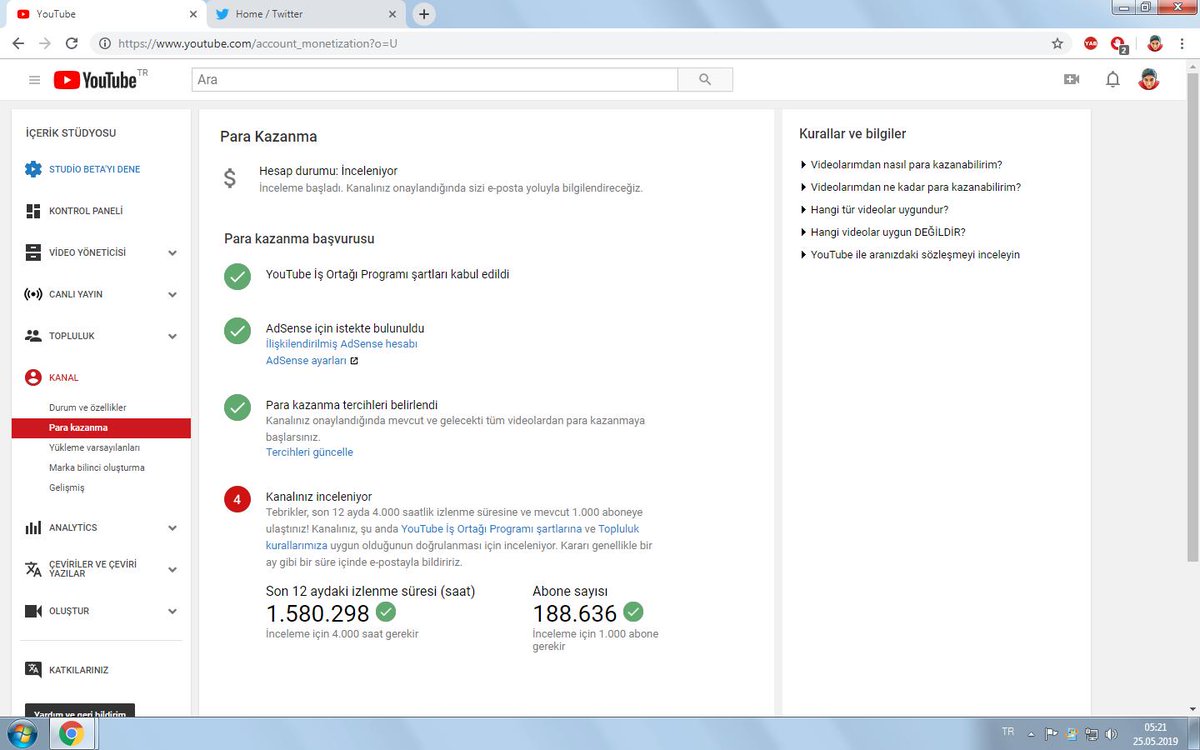Click the Oluştur camera icon

click(33, 611)
